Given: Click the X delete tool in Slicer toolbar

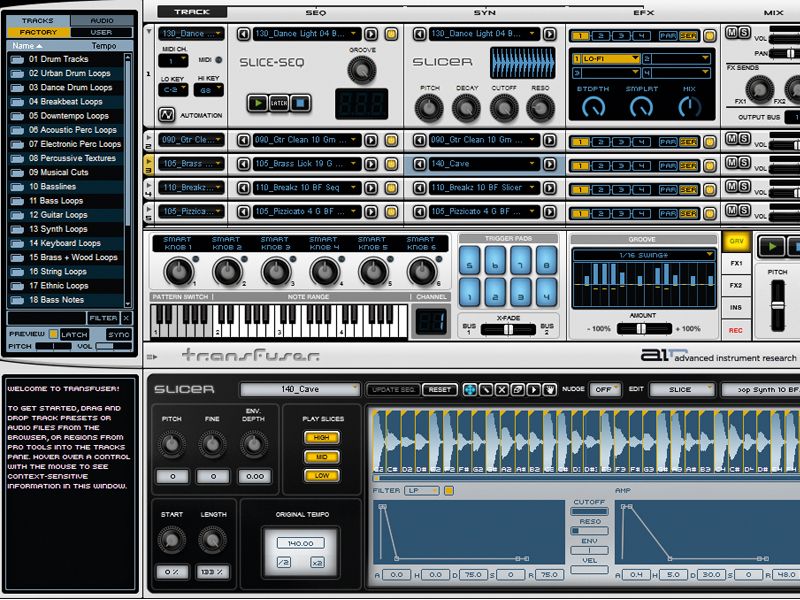Looking at the screenshot, I should (502, 390).
